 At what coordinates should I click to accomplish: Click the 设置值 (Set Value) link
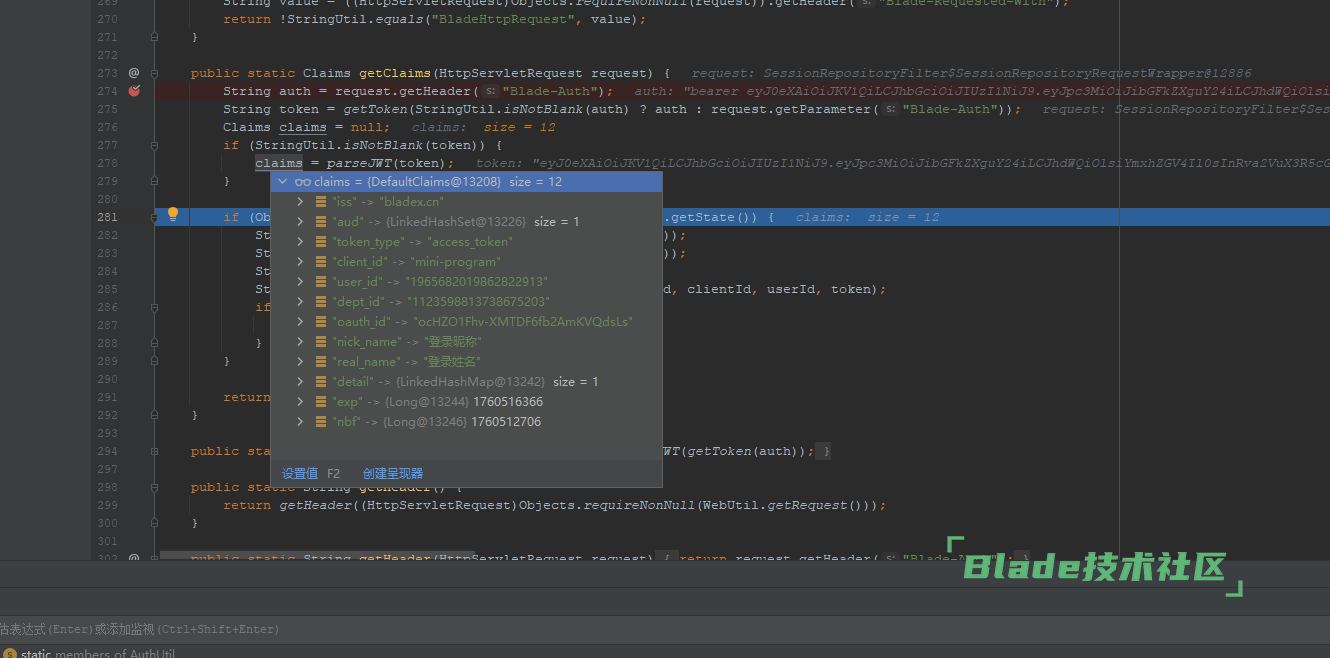point(300,474)
